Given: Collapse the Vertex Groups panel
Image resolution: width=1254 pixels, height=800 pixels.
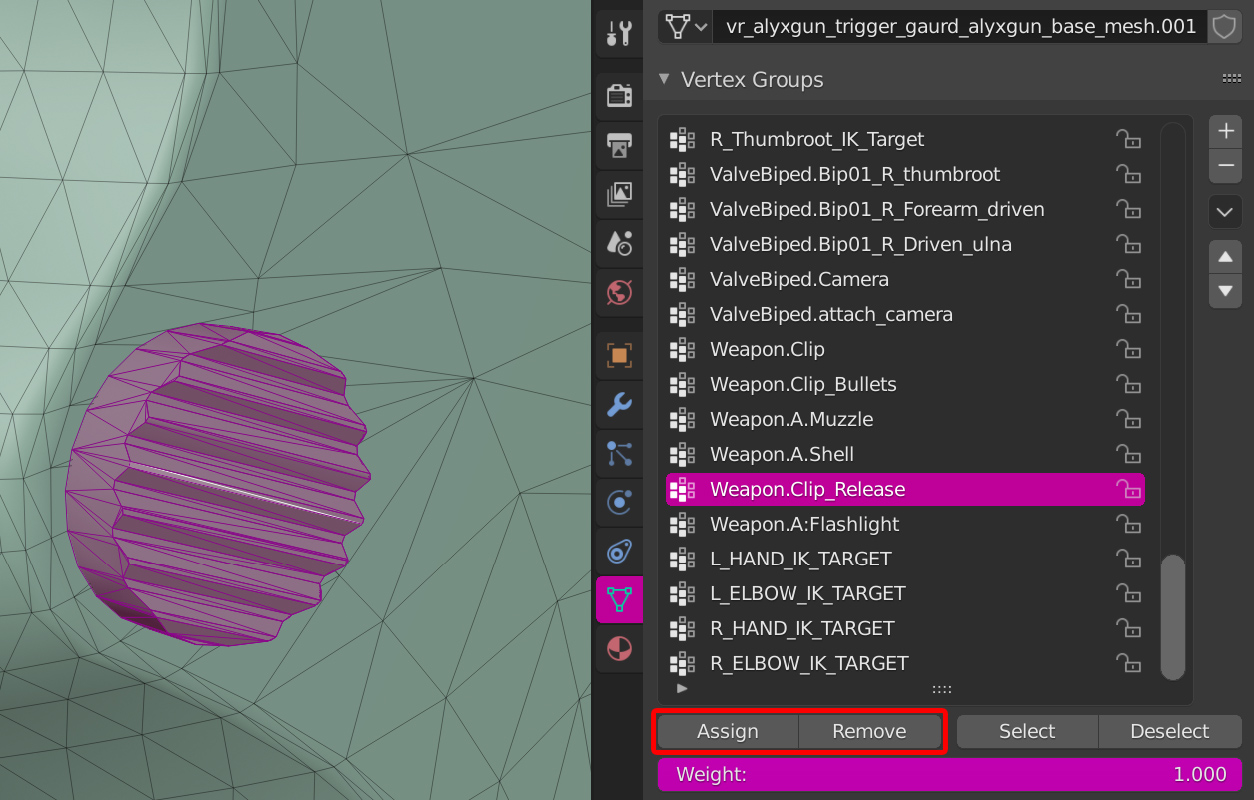Looking at the screenshot, I should pos(664,79).
